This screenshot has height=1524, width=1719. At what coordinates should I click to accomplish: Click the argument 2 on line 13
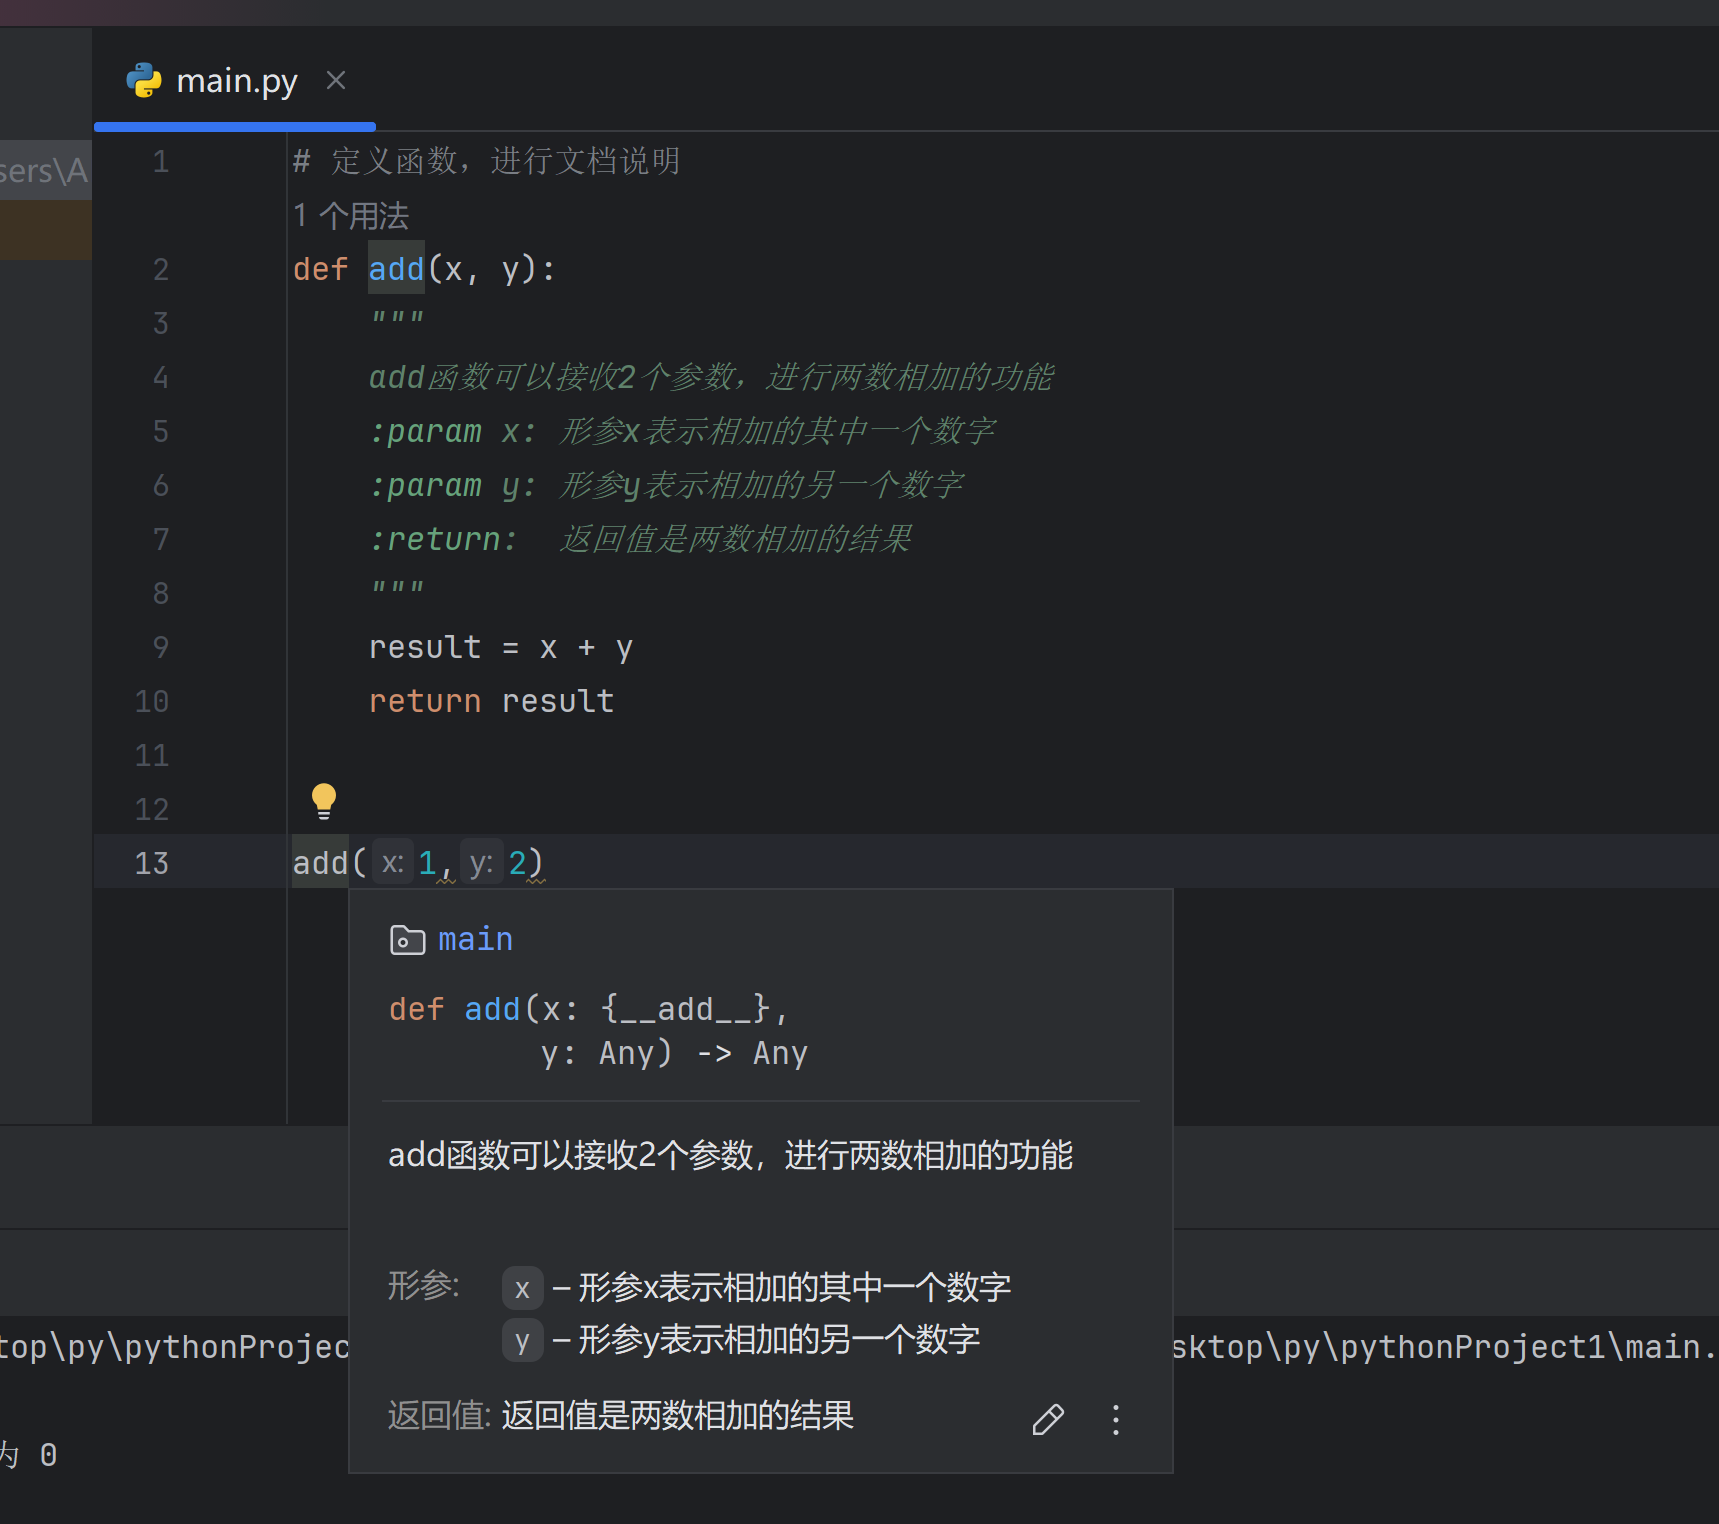[x=517, y=862]
